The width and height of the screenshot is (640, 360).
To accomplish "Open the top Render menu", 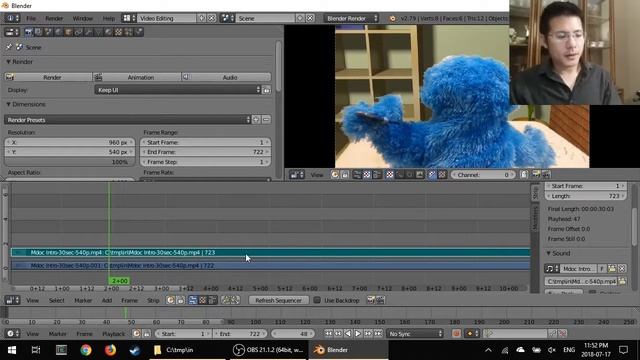I will tap(54, 18).
